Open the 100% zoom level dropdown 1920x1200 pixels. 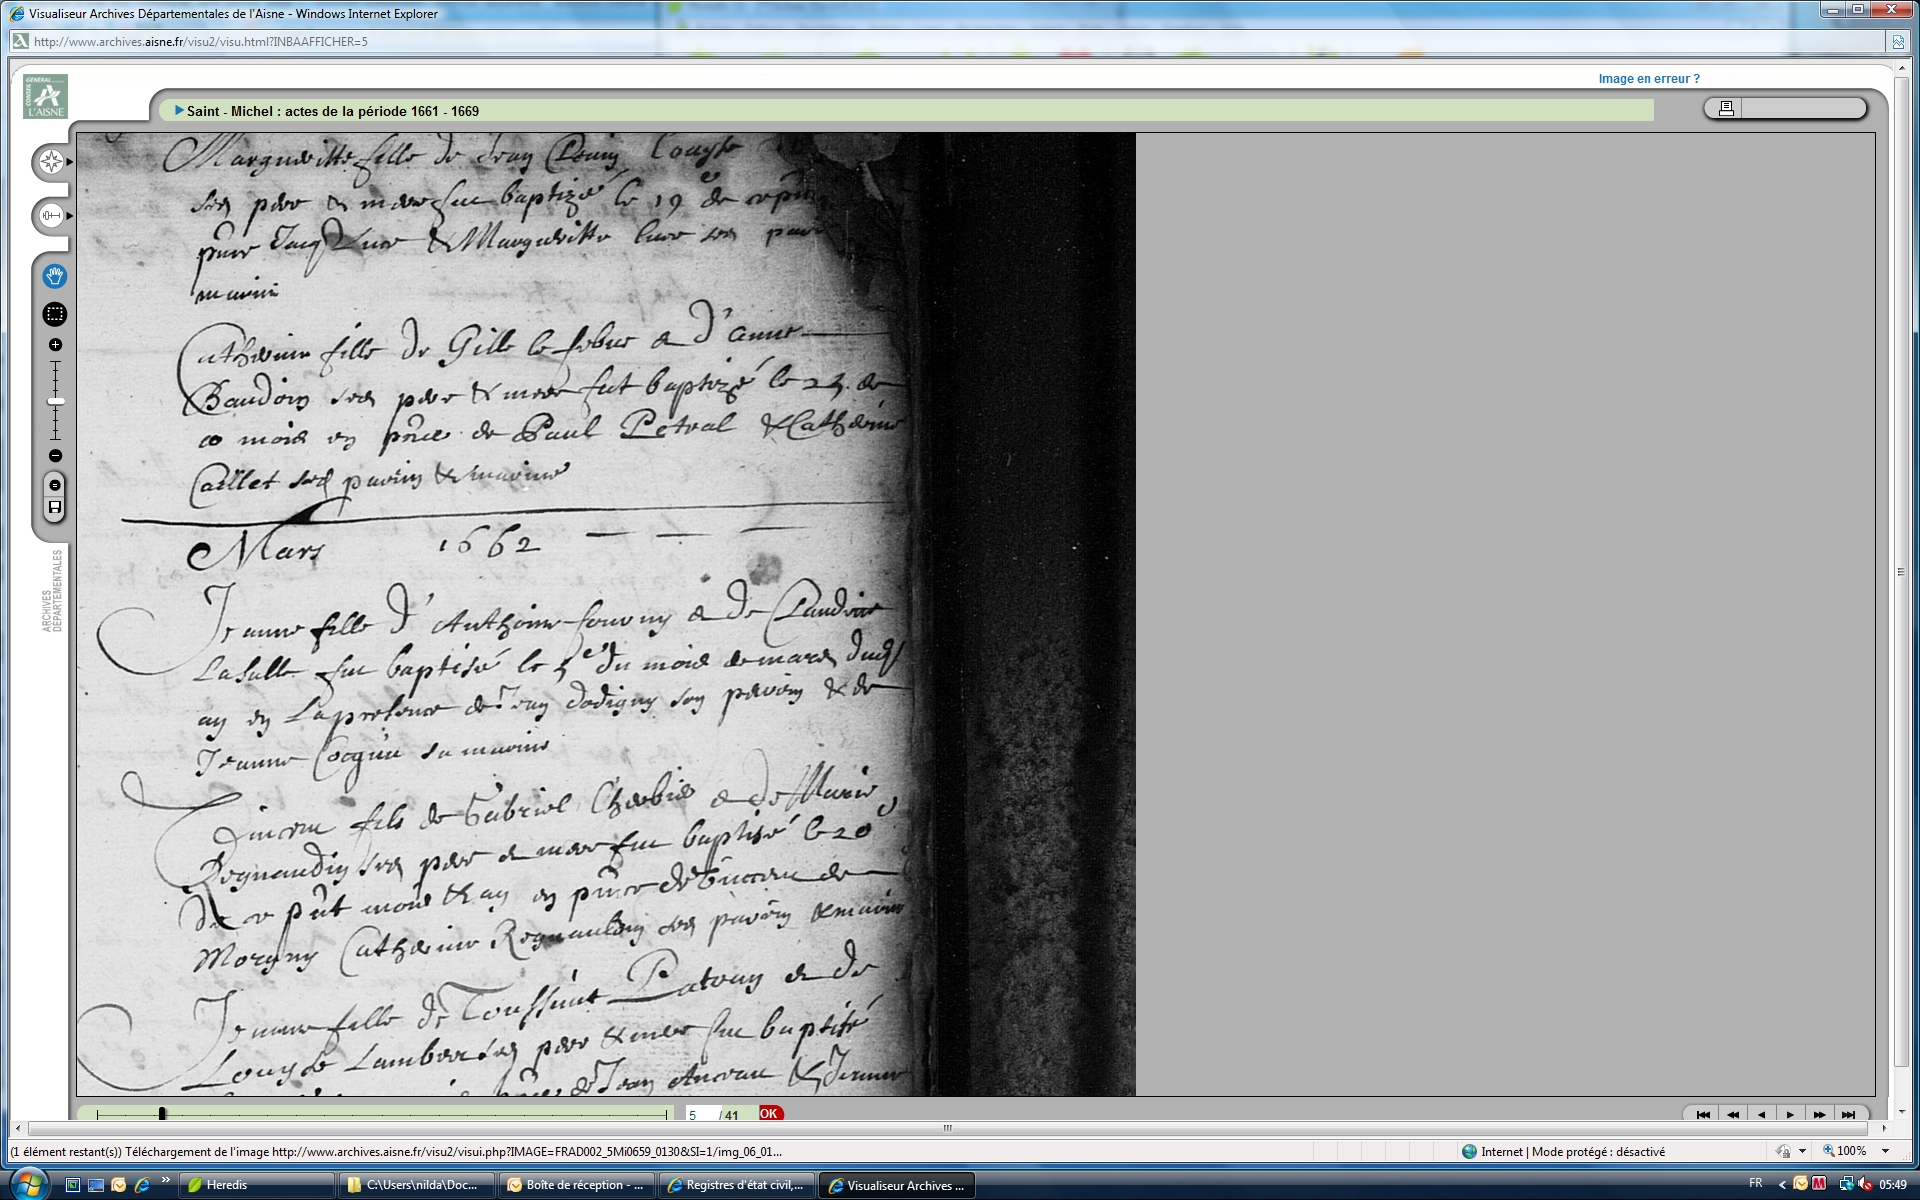point(1886,1151)
